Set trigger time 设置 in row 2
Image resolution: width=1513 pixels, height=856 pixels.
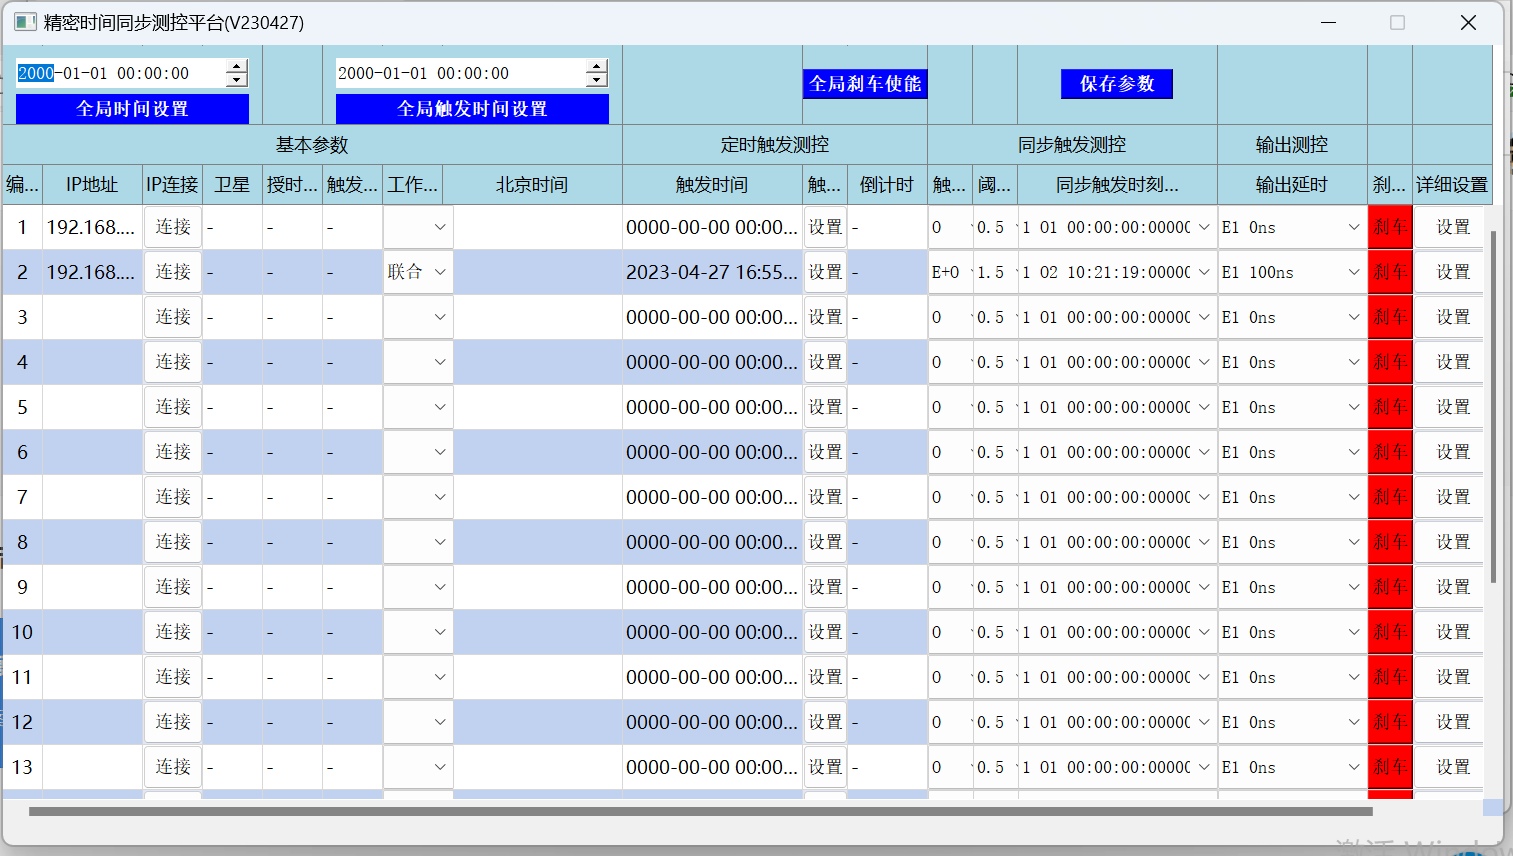[x=825, y=272]
